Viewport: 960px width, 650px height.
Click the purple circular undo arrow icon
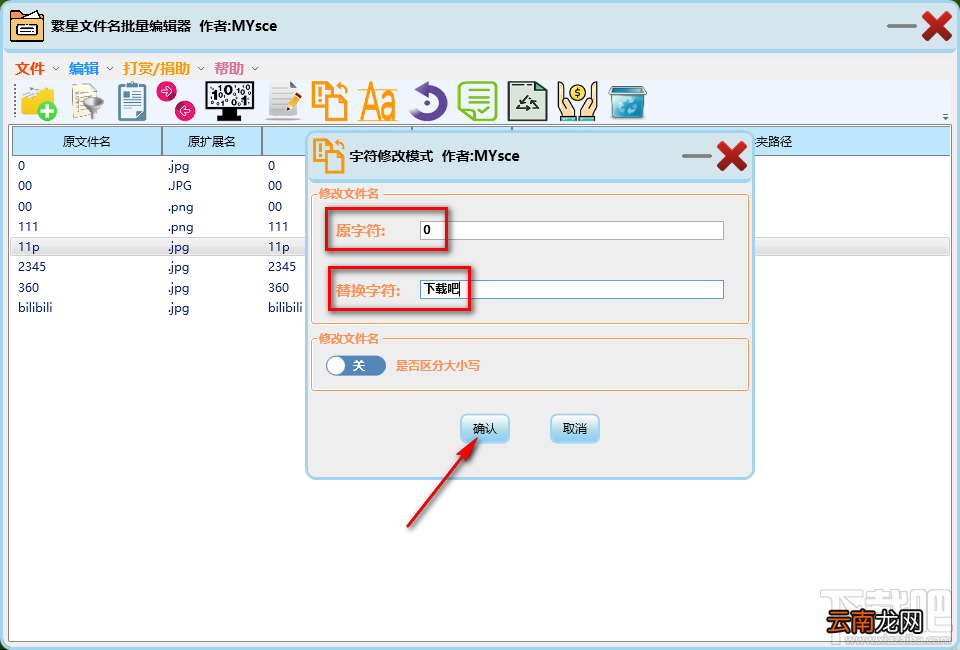(428, 102)
